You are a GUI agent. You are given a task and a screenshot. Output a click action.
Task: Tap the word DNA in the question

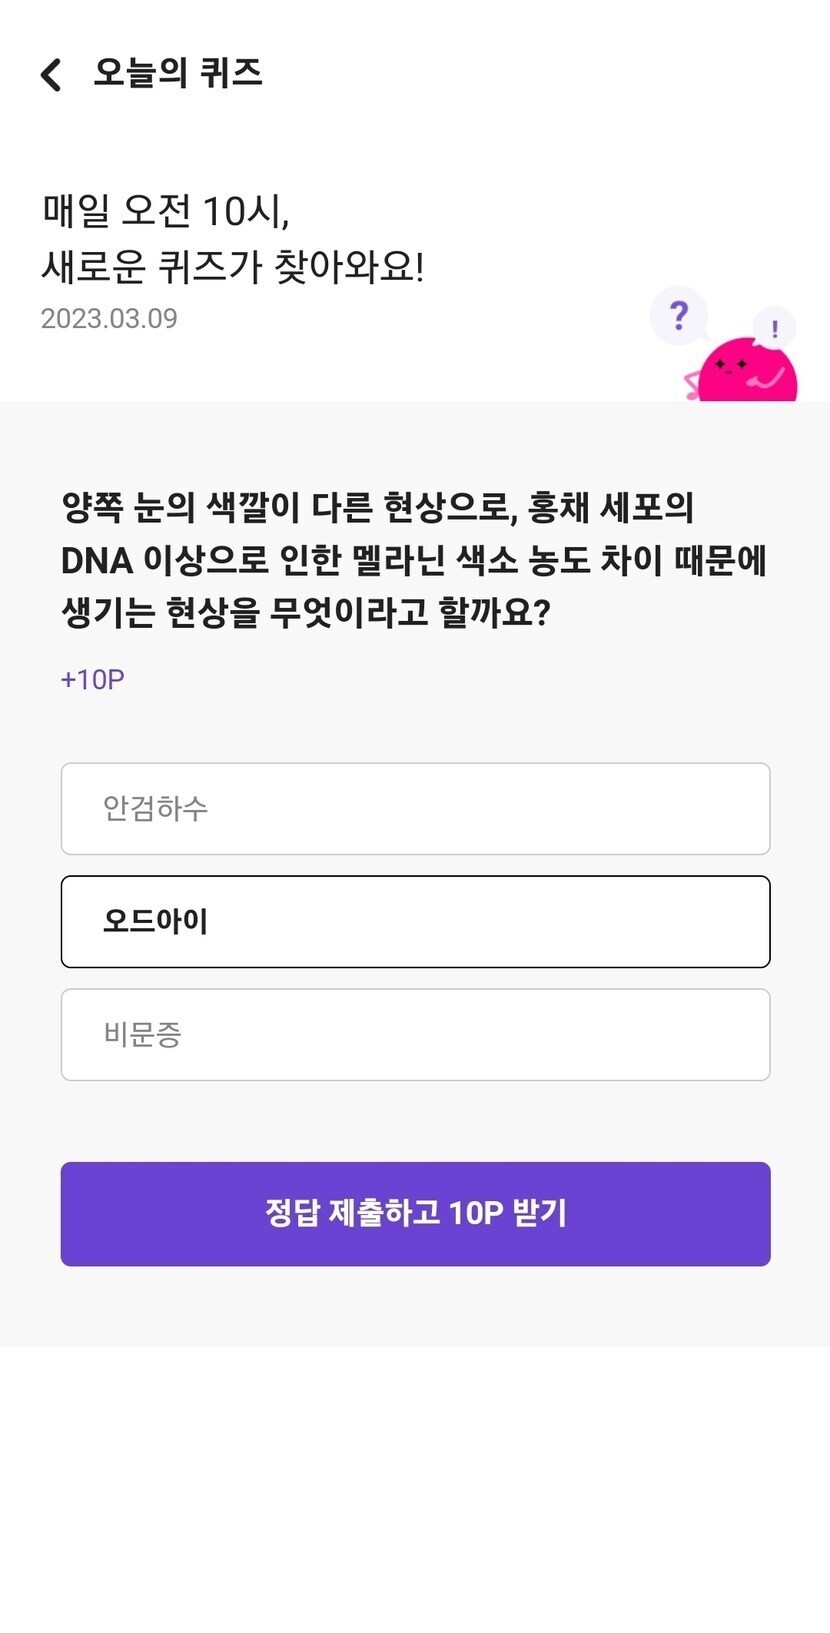tap(97, 561)
